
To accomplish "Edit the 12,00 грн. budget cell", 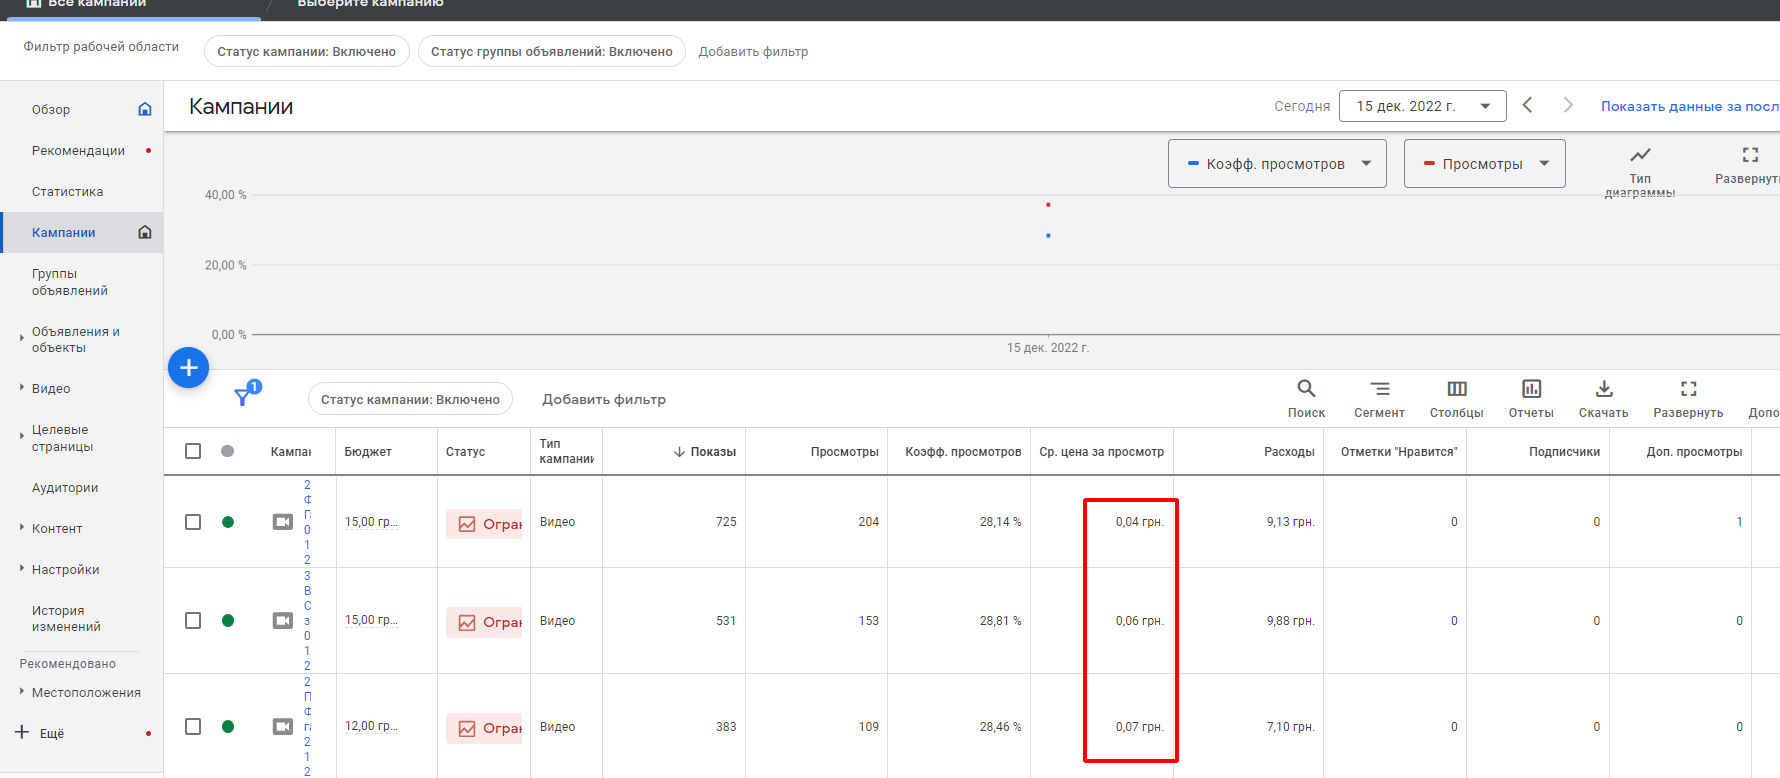I will (371, 727).
